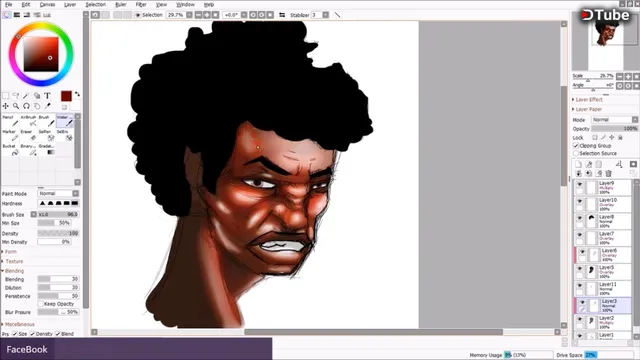Show the color wheel panel
640x360 pixels.
(7, 15)
